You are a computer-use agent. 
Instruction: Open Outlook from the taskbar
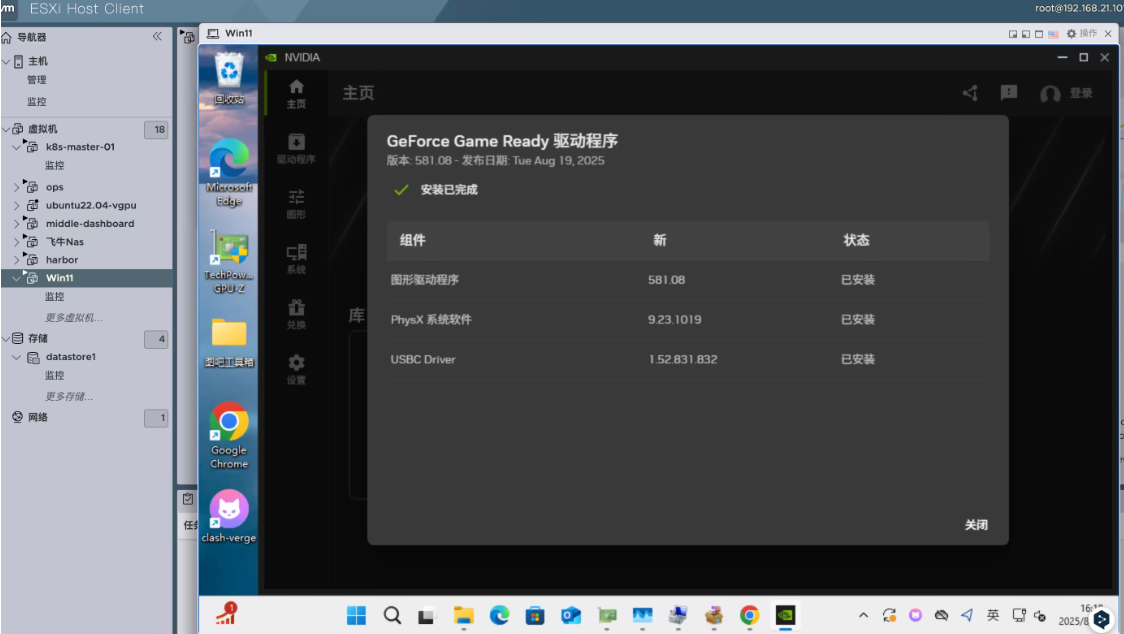pos(571,615)
